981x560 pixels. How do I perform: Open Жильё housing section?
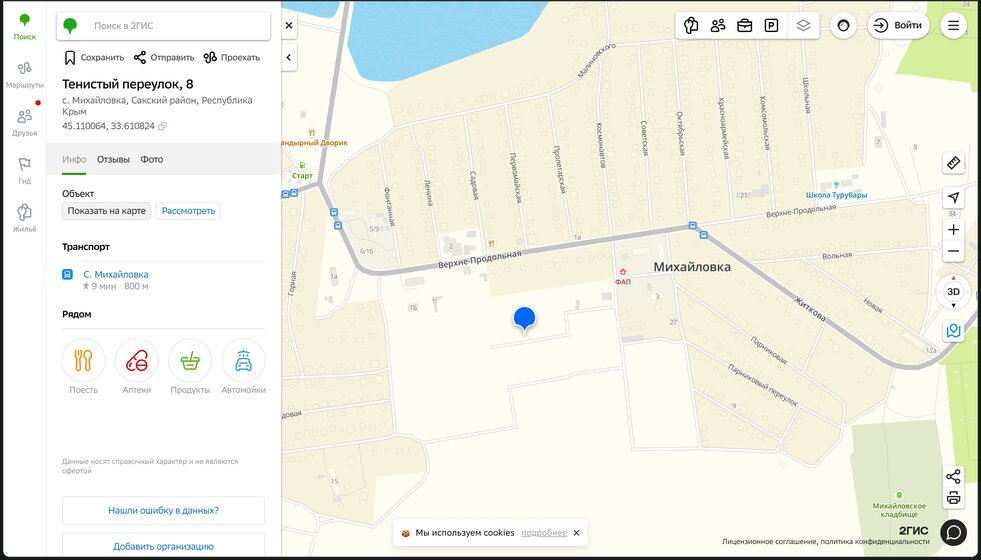point(24,218)
